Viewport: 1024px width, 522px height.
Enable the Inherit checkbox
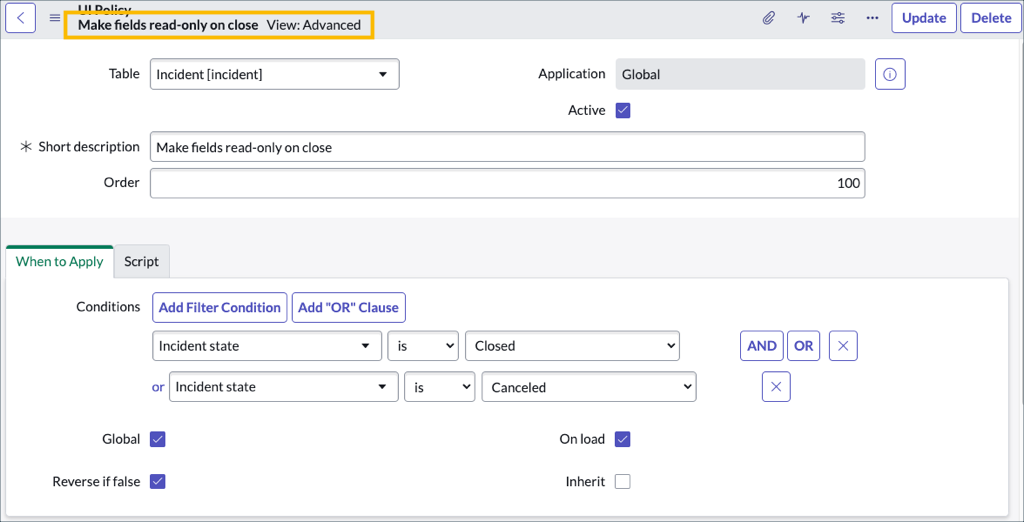(x=623, y=481)
